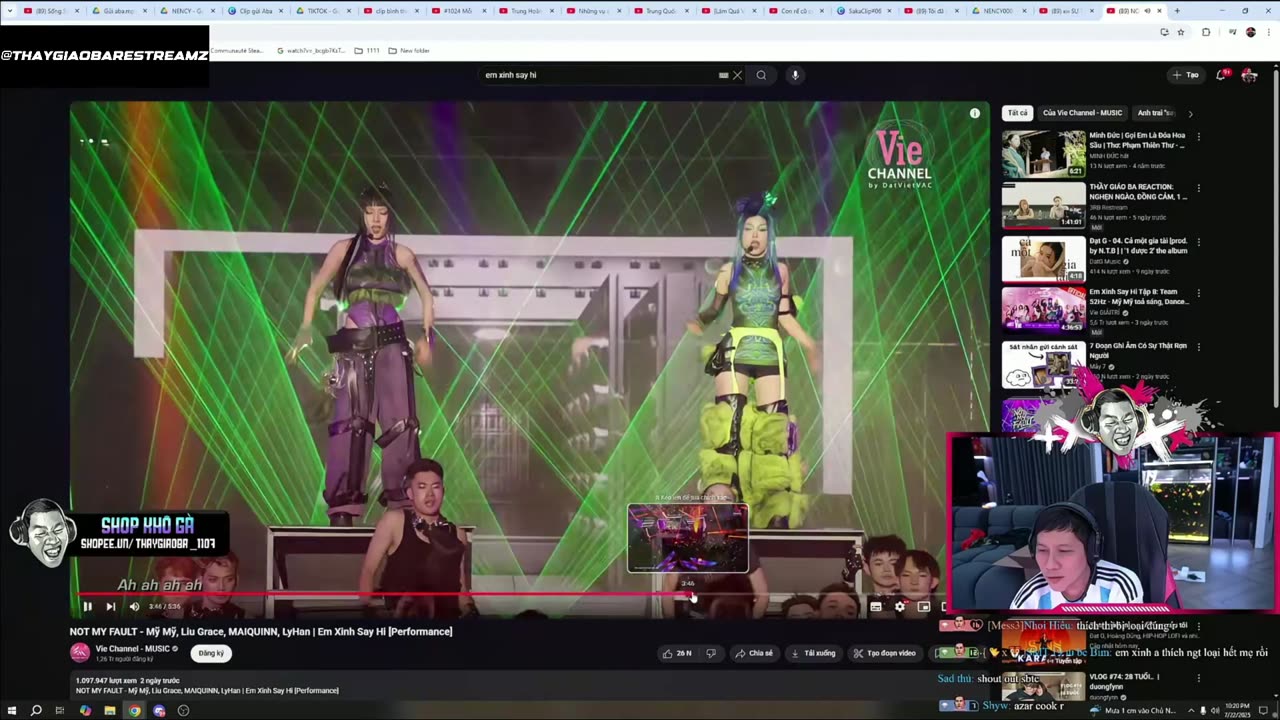Download the video via Tải xuống
This screenshot has height=720, width=1280.
click(813, 653)
